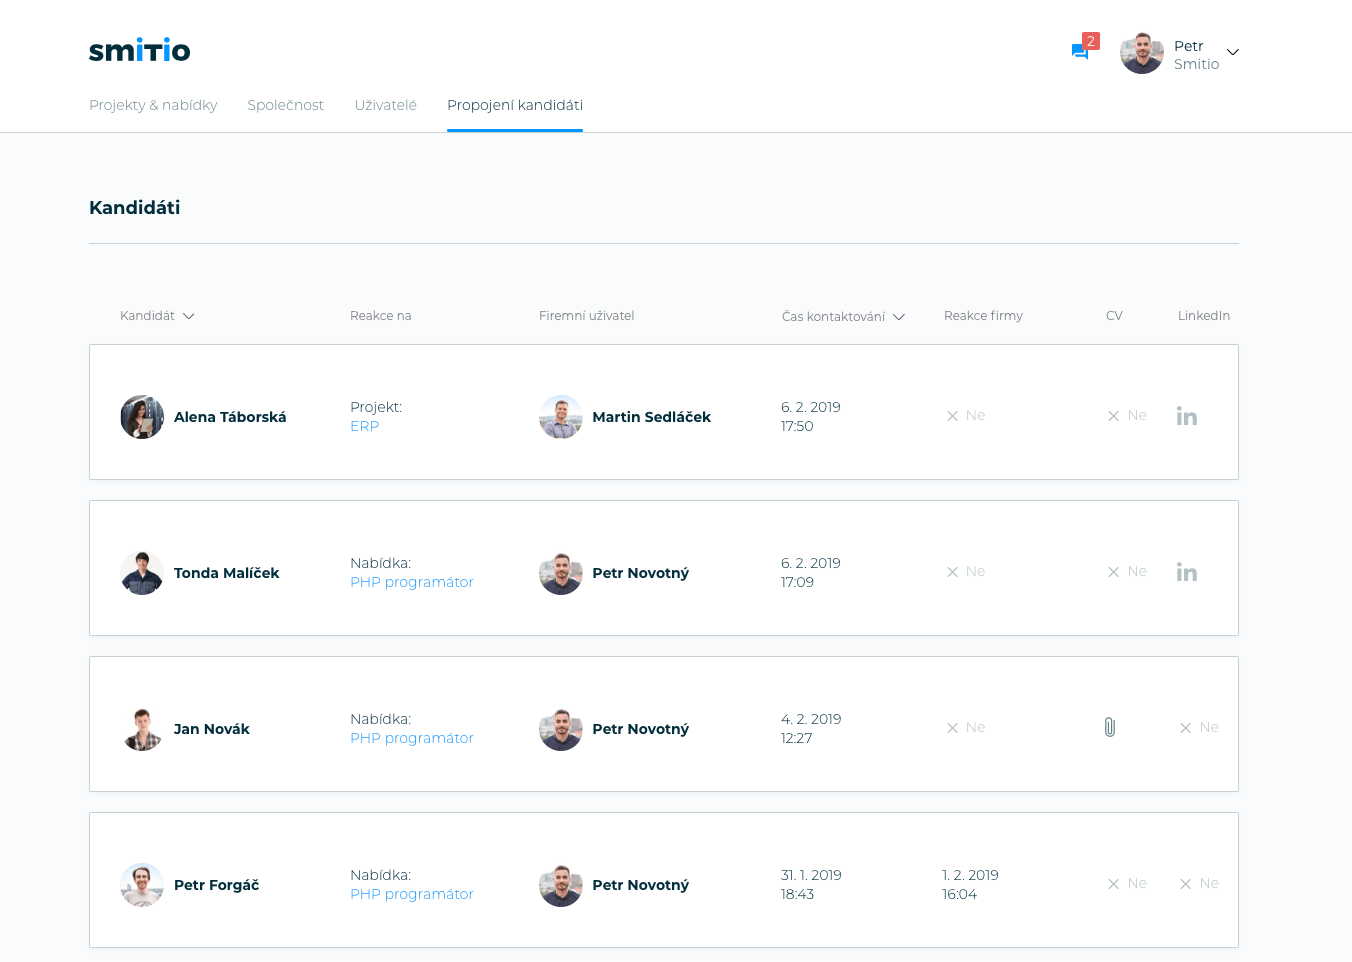Viewport: 1352px width, 962px height.
Task: Open Alena Táborská's LinkedIn profile icon
Action: click(x=1186, y=416)
